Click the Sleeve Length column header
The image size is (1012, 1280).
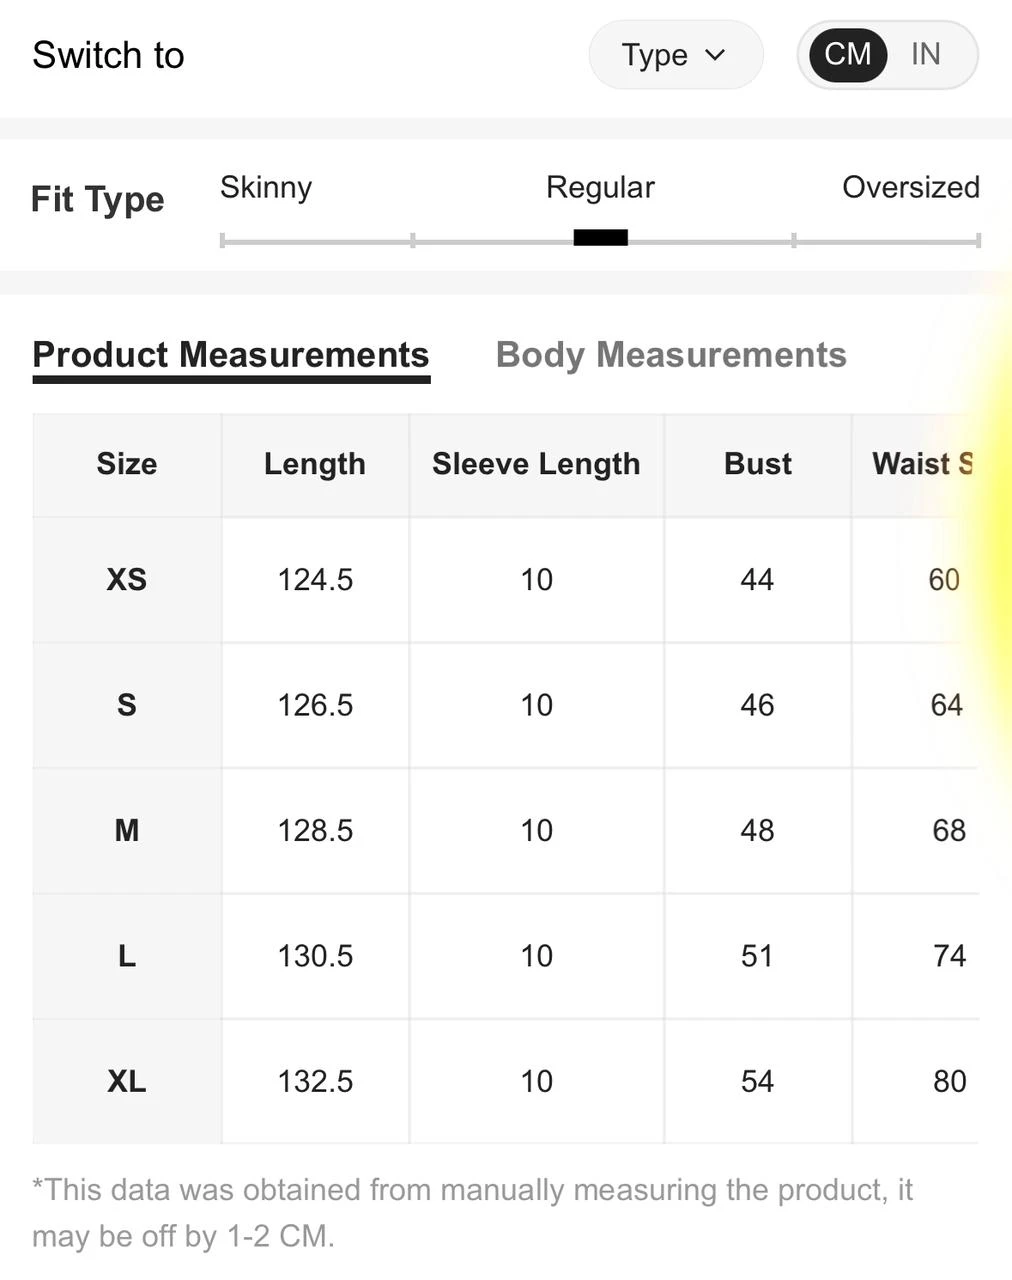pos(536,464)
